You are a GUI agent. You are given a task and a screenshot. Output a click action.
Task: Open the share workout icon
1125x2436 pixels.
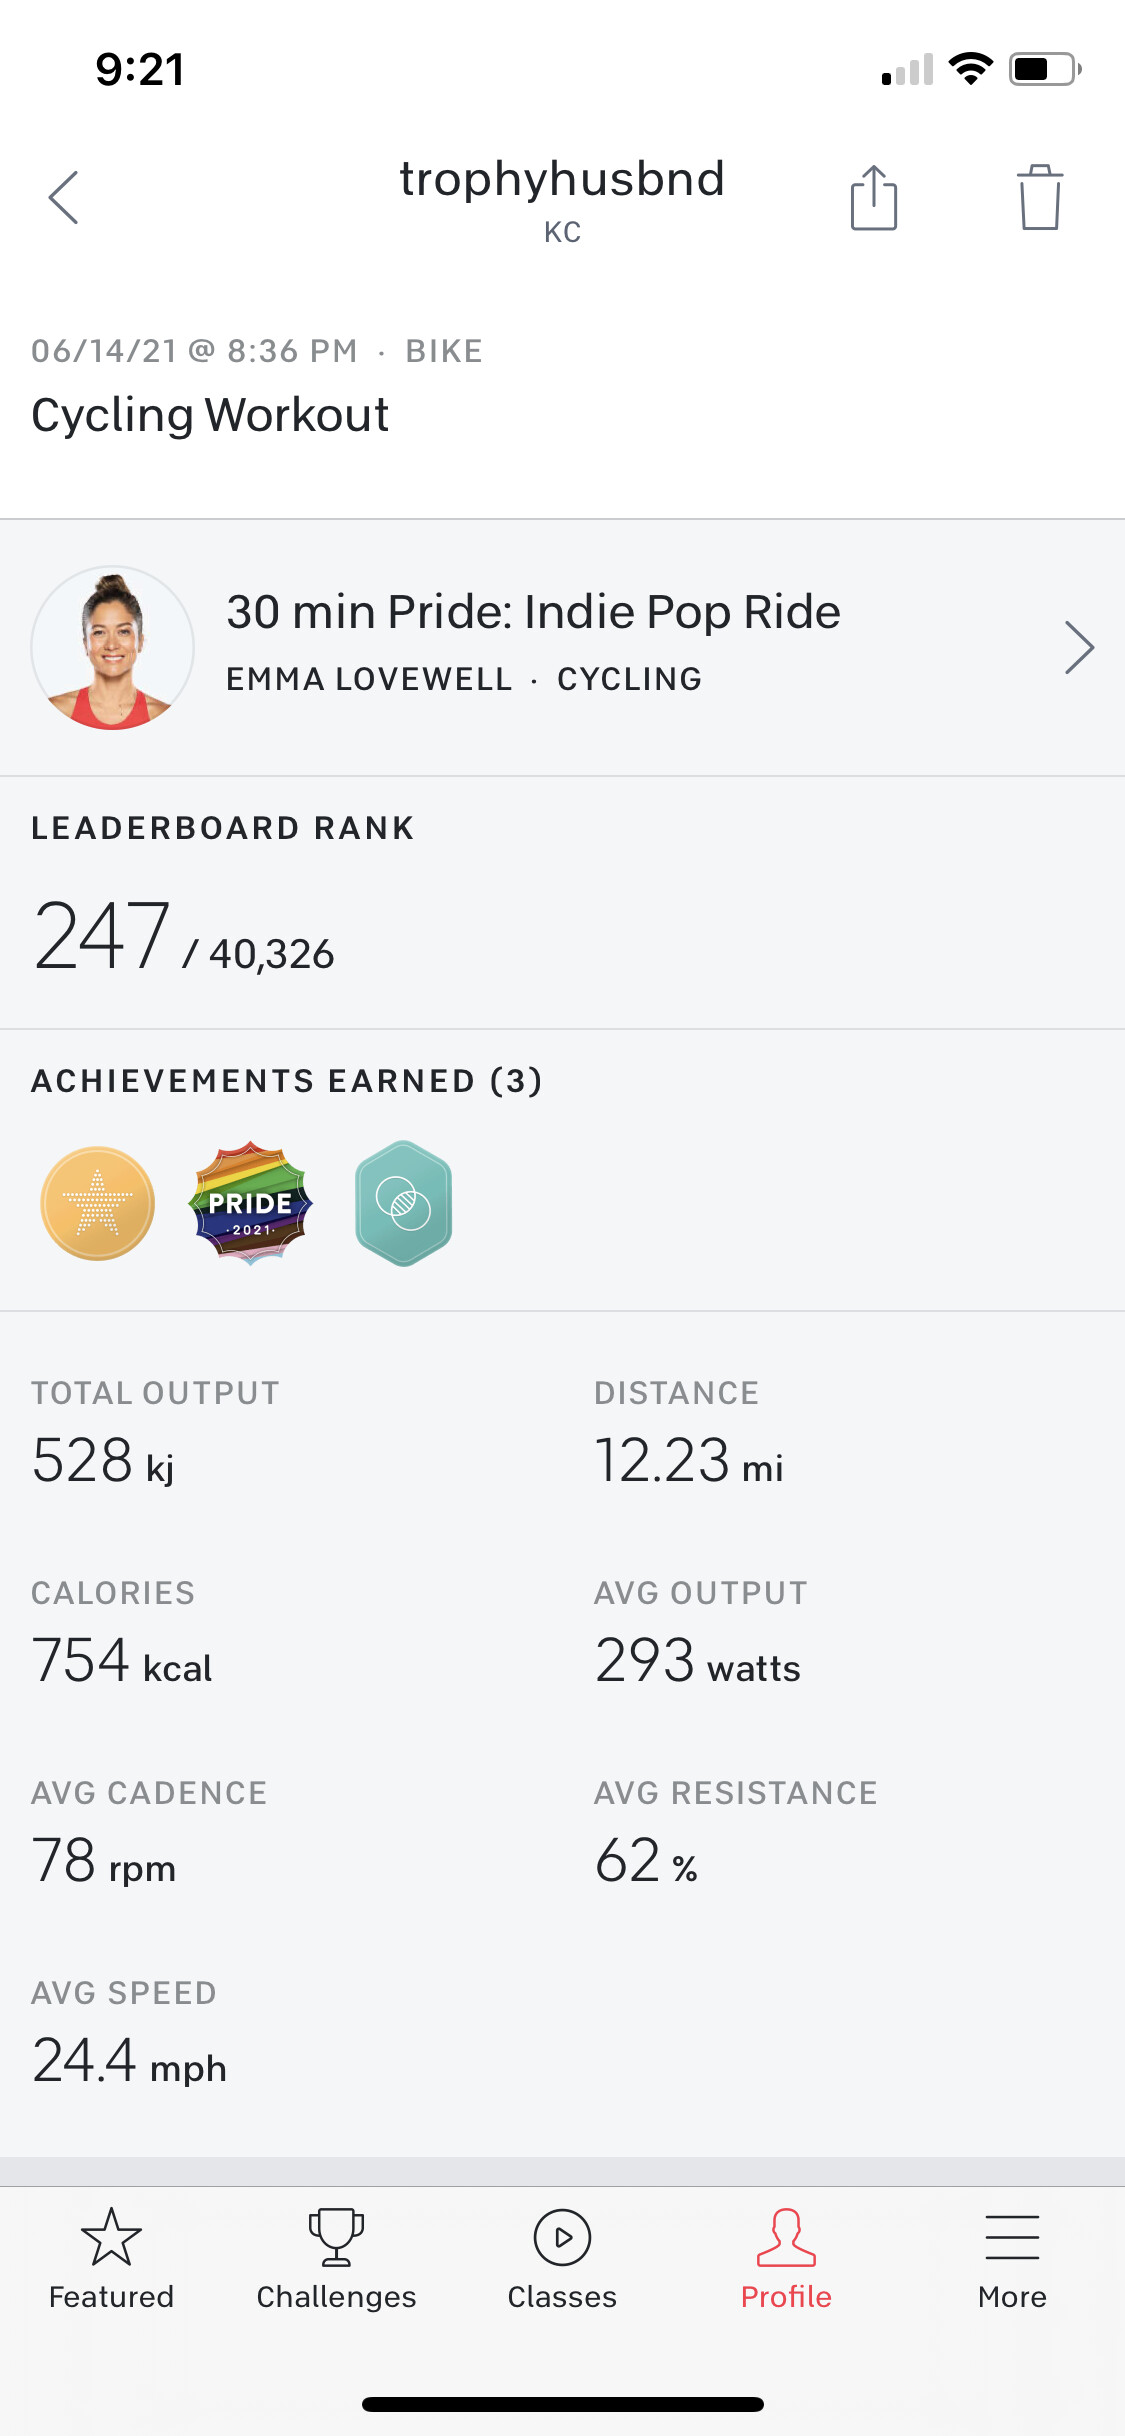pyautogui.click(x=873, y=198)
